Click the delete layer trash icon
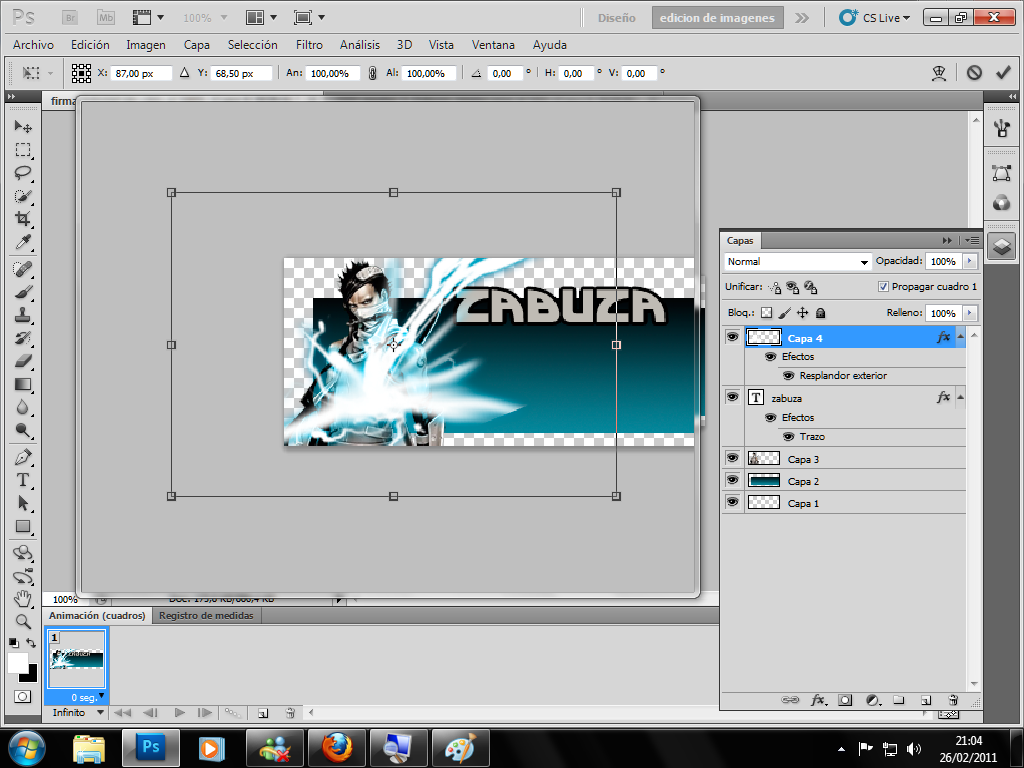Viewport: 1024px width, 768px height. click(953, 700)
